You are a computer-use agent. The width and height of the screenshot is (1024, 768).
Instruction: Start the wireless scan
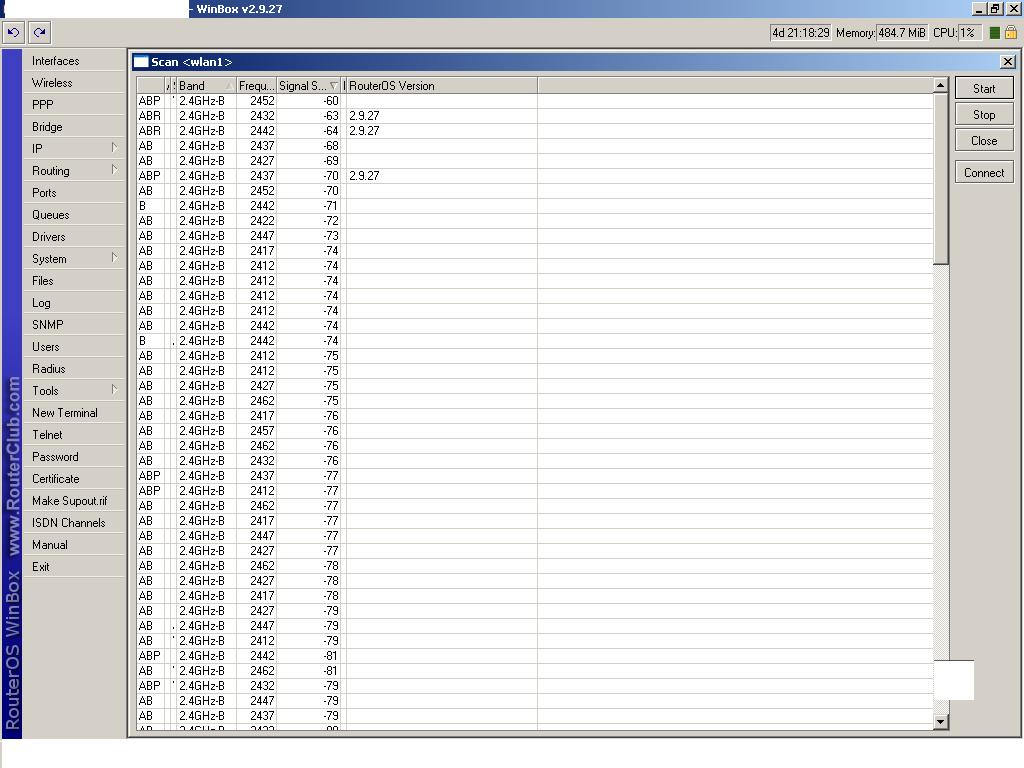pos(984,88)
